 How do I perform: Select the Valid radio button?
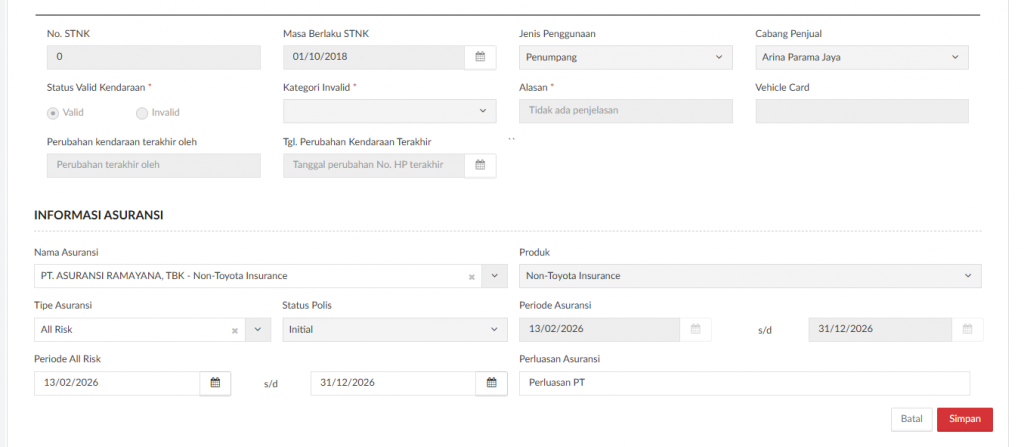pyautogui.click(x=54, y=112)
